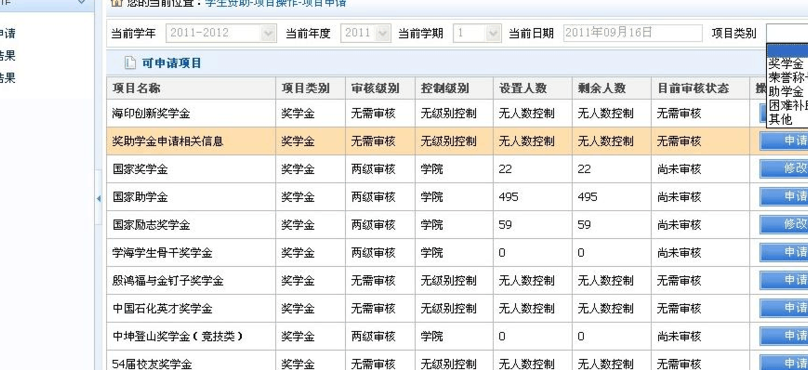
Task: Click the 设置人数 column header
Action: [533, 88]
